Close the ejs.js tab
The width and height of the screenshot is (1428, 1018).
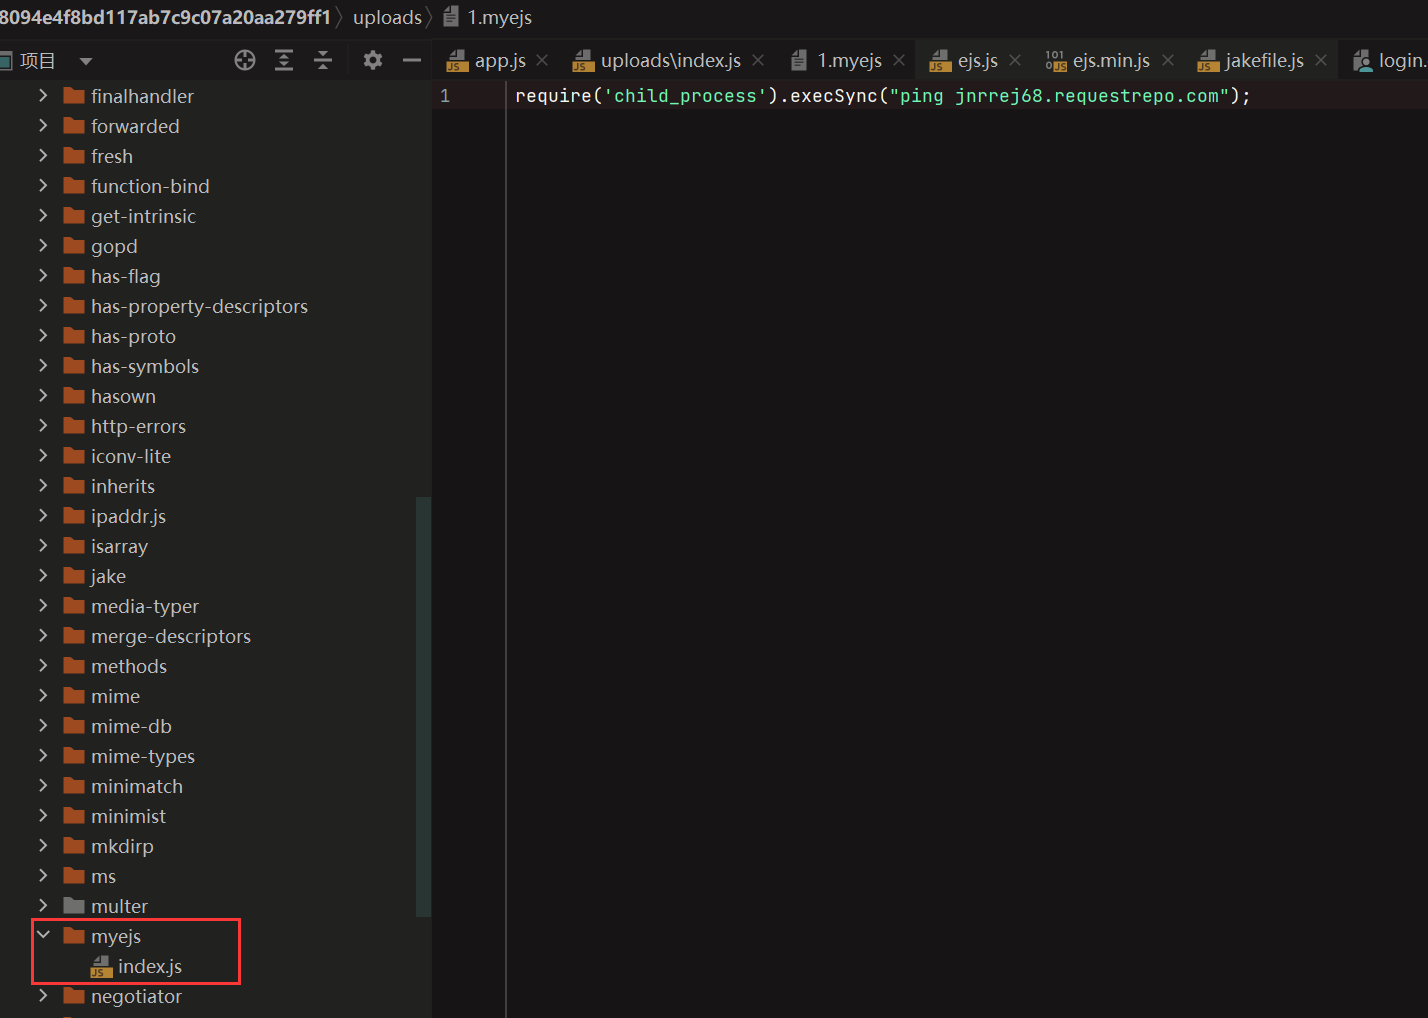point(1015,61)
